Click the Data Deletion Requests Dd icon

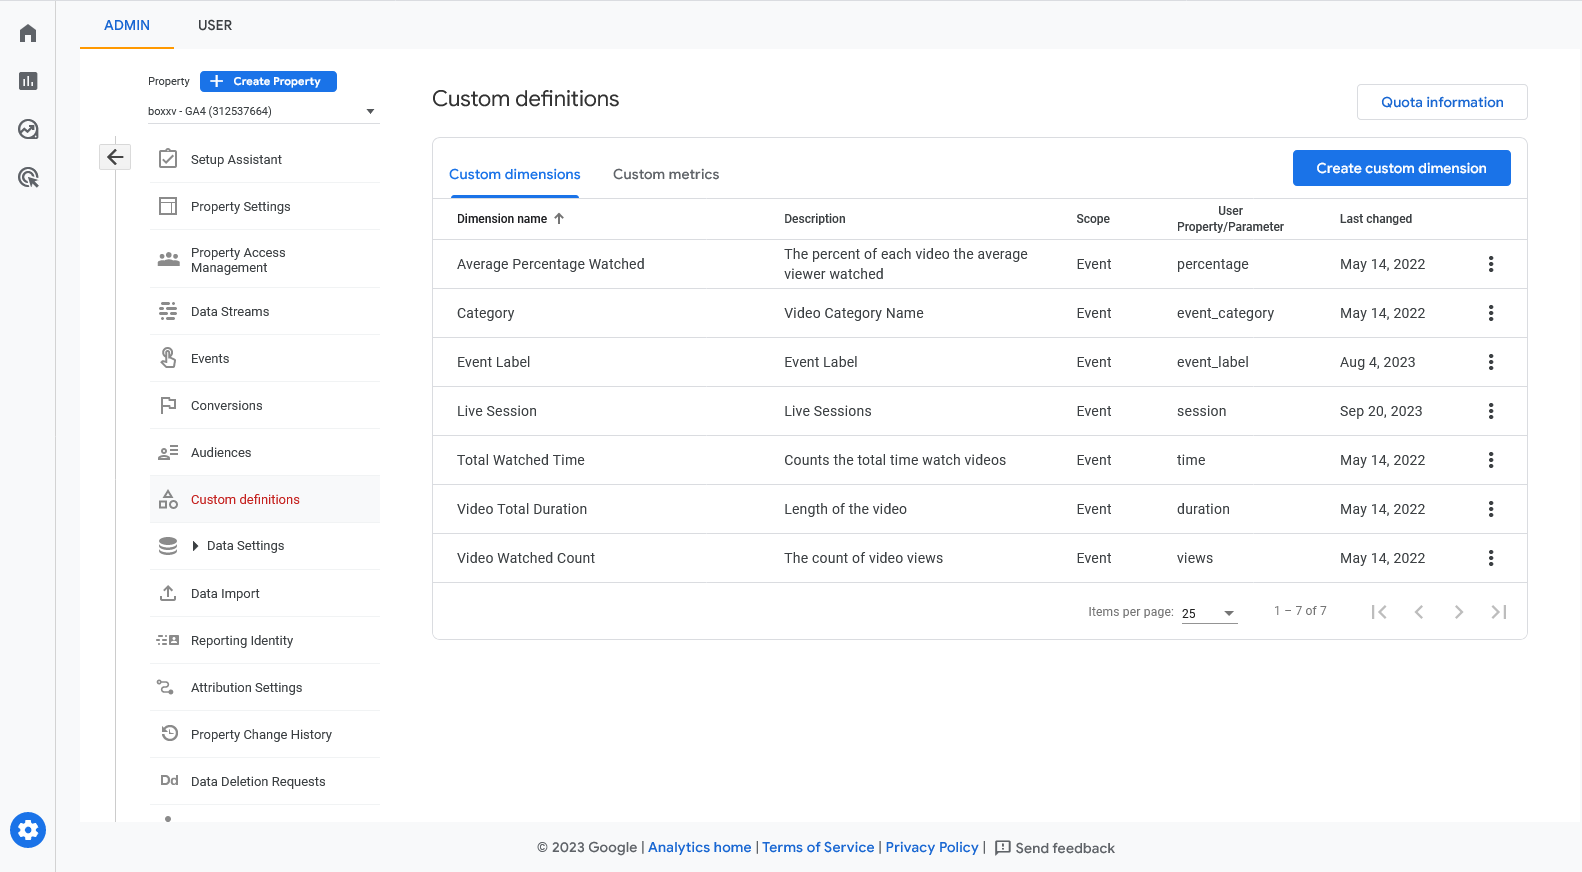pyautogui.click(x=169, y=781)
